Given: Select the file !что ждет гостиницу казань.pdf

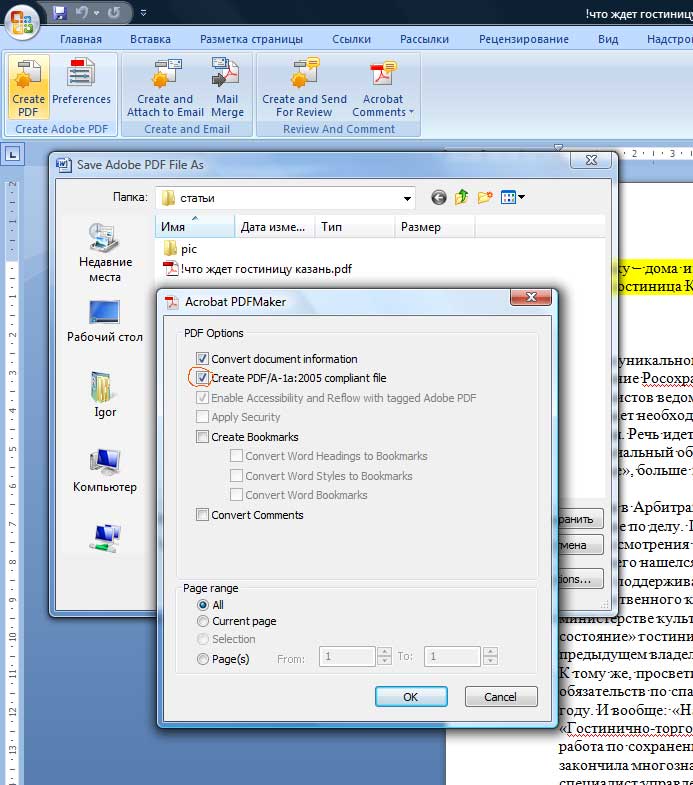Looking at the screenshot, I should [258, 269].
